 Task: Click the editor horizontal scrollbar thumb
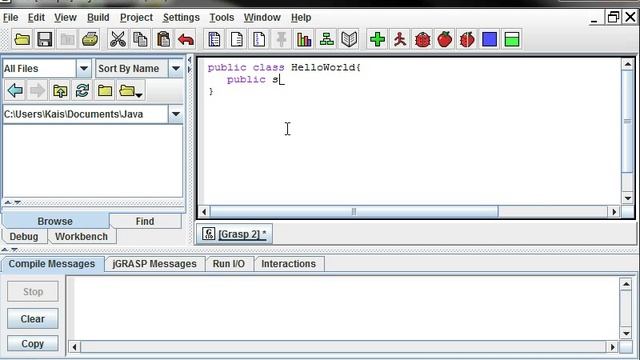(353, 211)
